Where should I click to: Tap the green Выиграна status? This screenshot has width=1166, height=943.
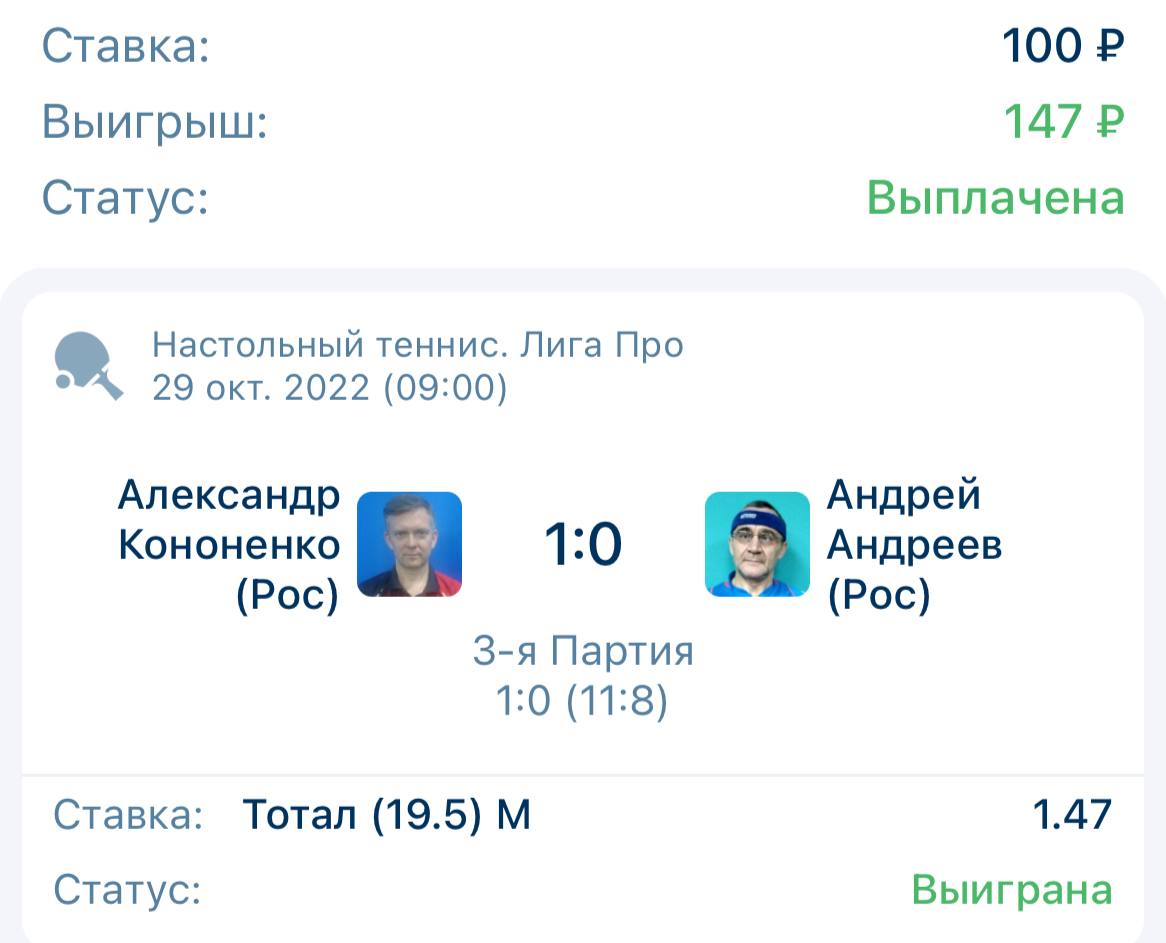click(1011, 889)
